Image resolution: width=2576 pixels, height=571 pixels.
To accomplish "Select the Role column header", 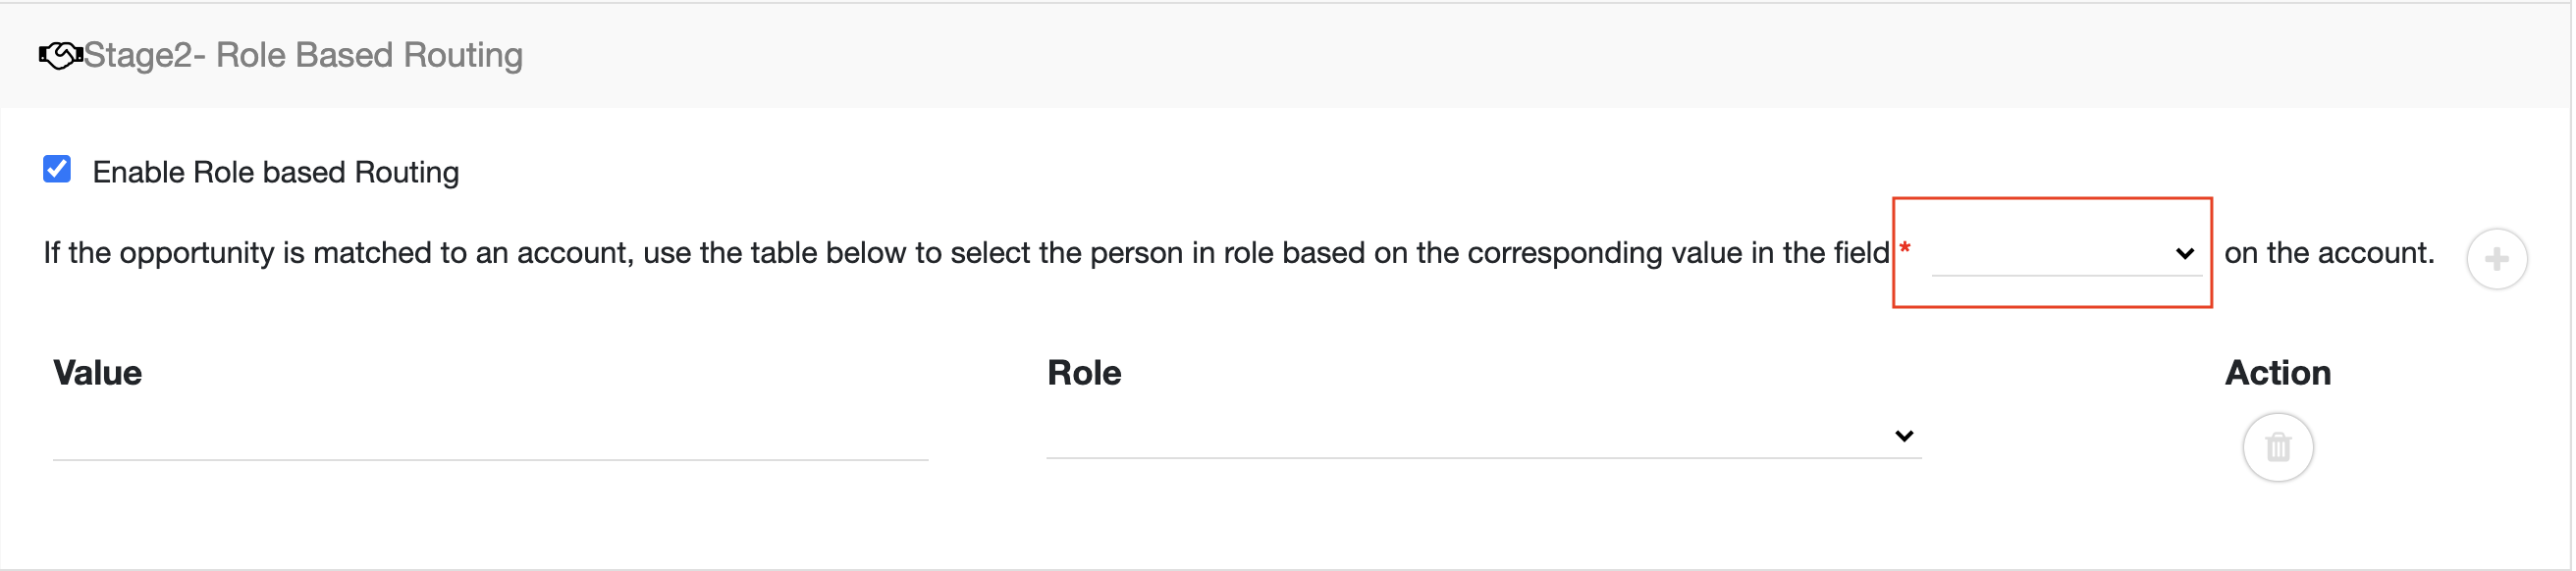I will click(1084, 373).
